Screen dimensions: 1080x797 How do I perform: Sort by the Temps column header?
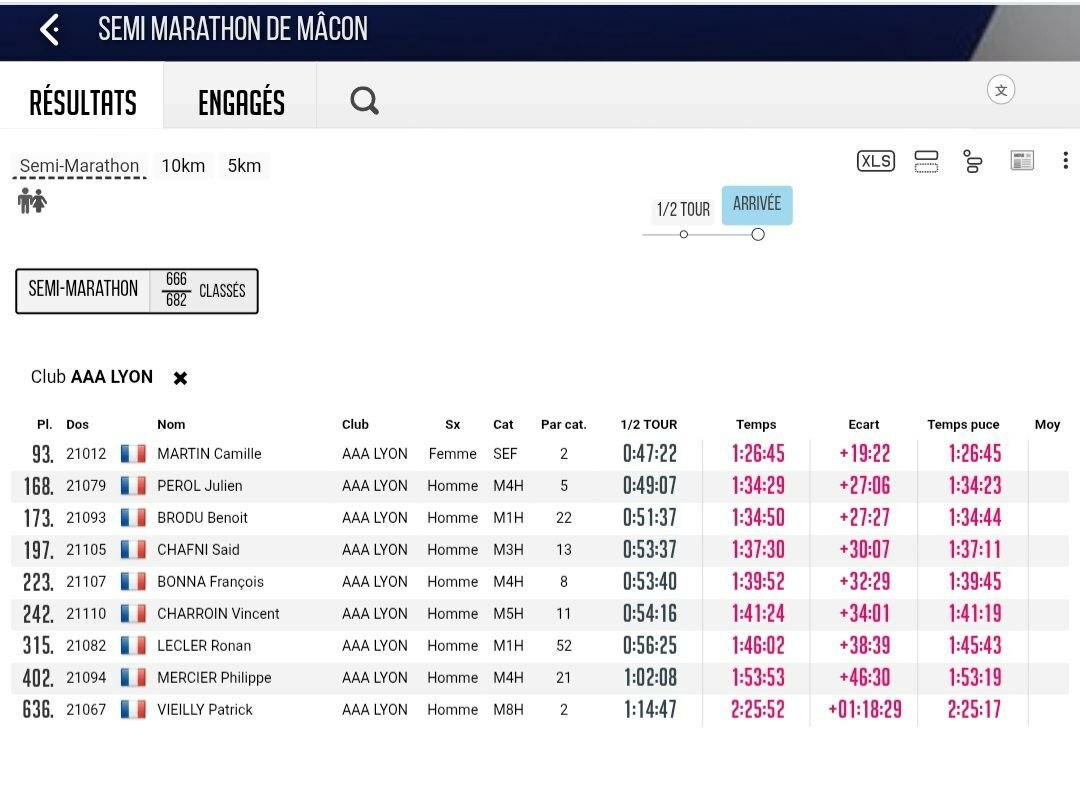tap(756, 424)
